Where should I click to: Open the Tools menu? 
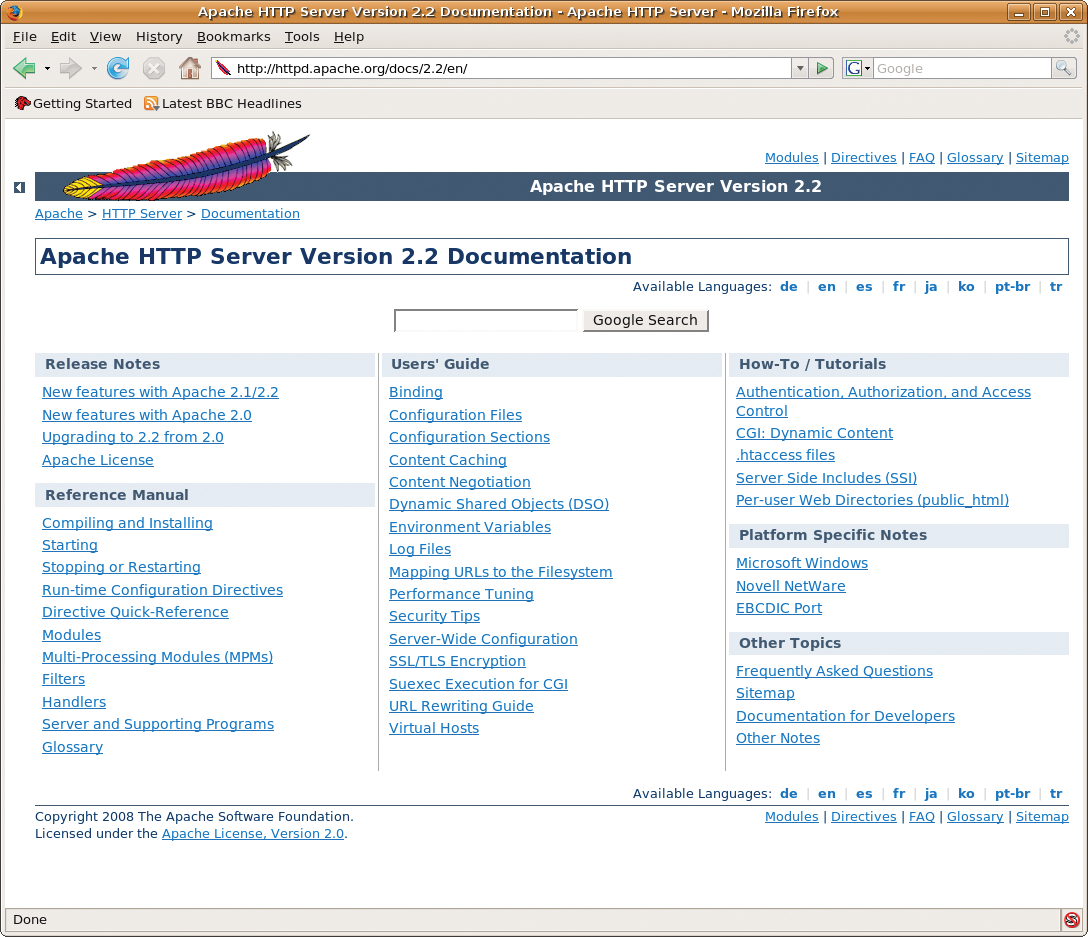(302, 37)
